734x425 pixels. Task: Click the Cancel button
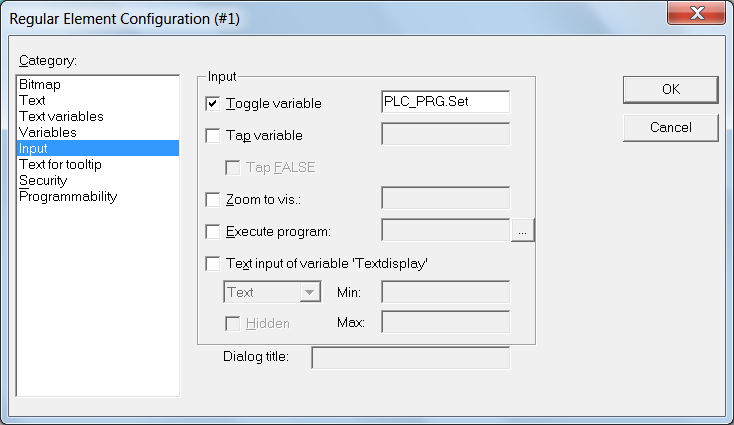(x=670, y=128)
